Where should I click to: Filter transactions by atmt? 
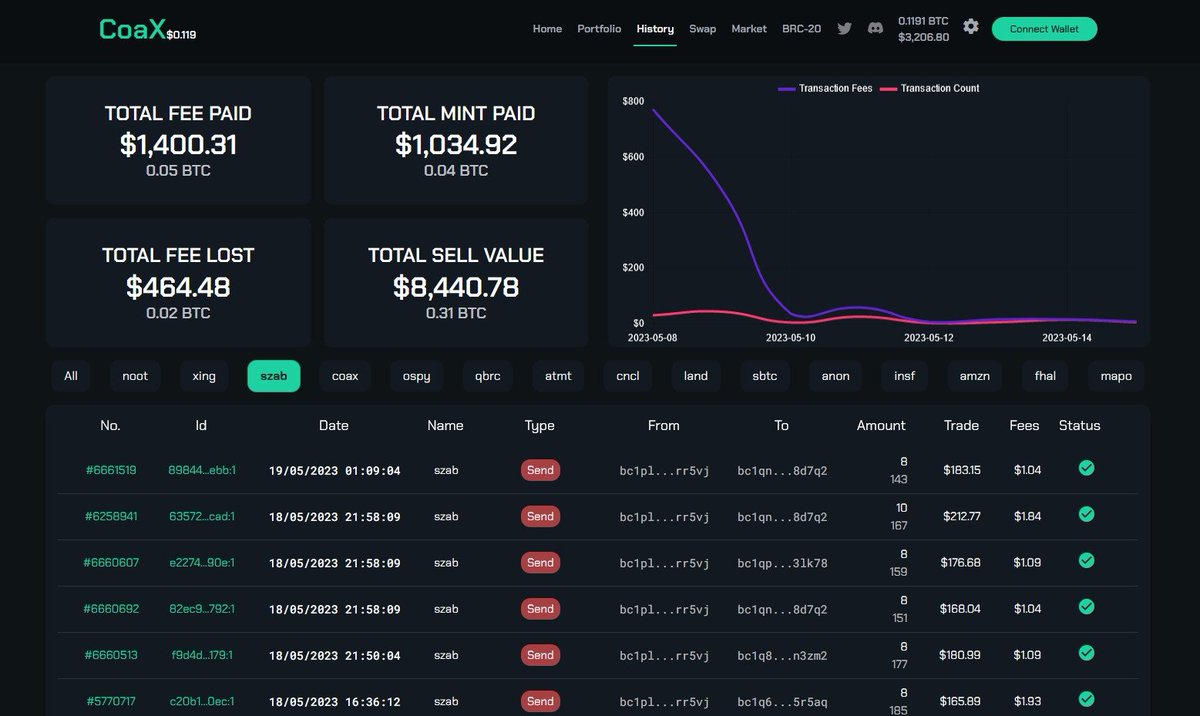pyautogui.click(x=558, y=376)
